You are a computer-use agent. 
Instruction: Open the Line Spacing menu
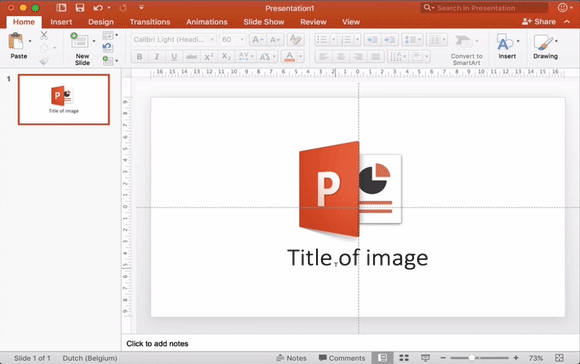412,40
